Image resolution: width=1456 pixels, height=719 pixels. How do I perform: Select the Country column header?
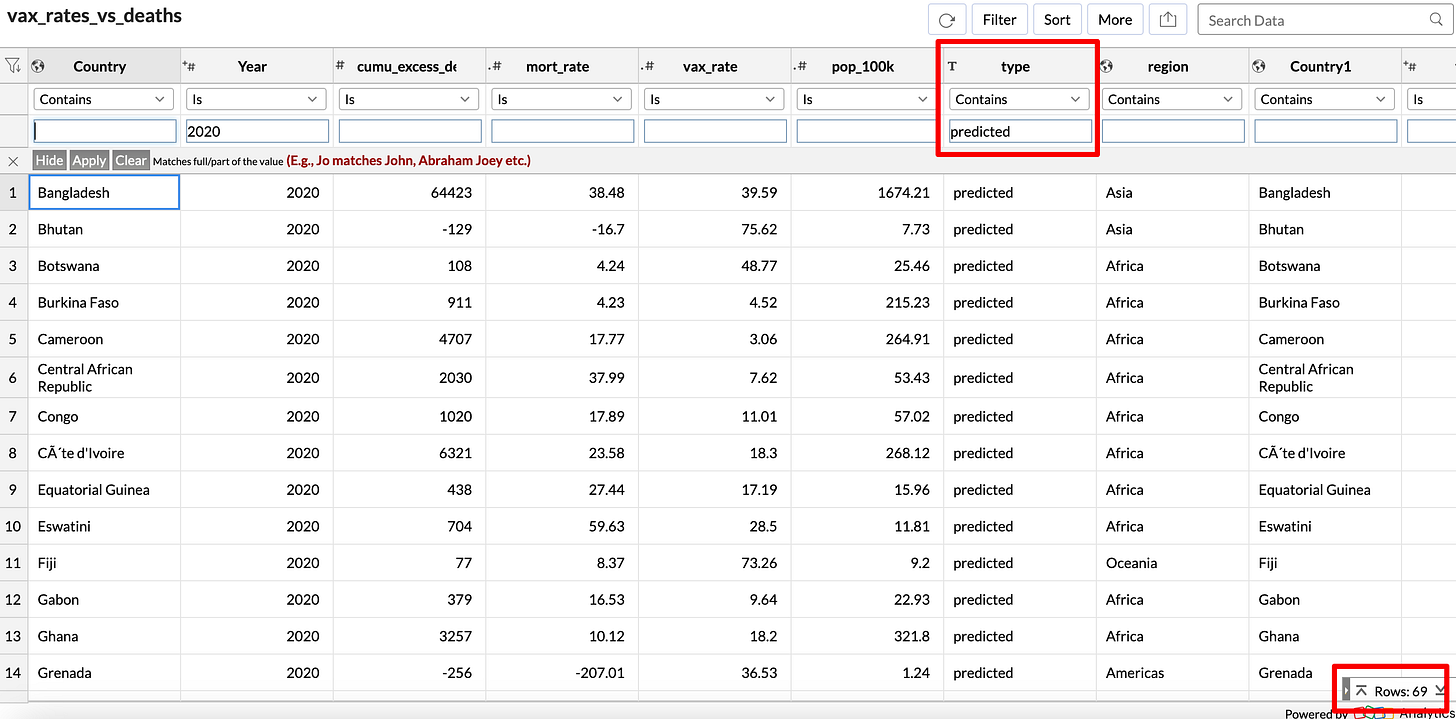[x=104, y=66]
